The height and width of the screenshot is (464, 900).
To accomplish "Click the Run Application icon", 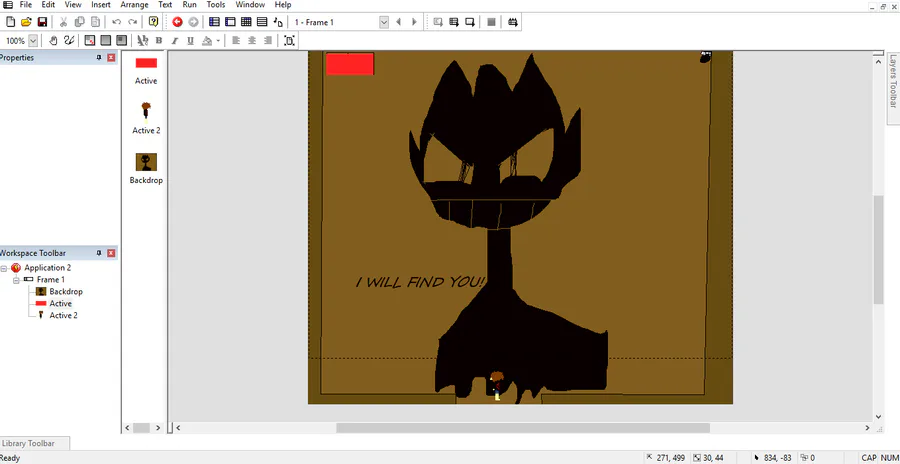I will (x=454, y=22).
